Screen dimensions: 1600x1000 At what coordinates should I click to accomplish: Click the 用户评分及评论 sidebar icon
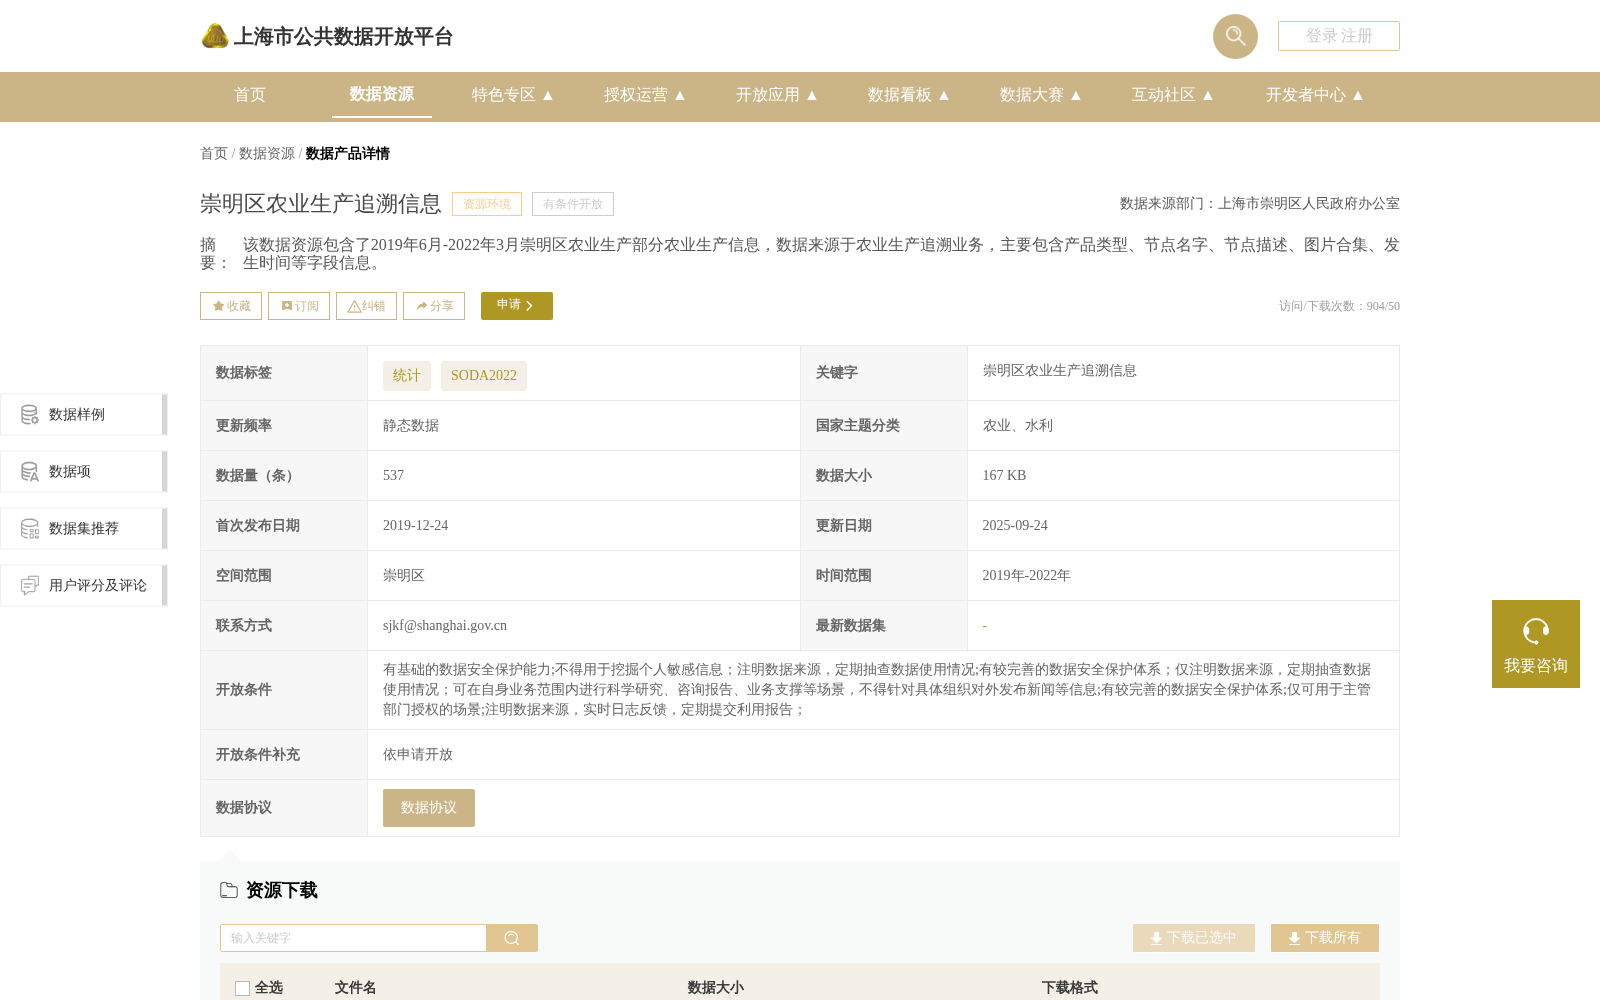pos(30,585)
